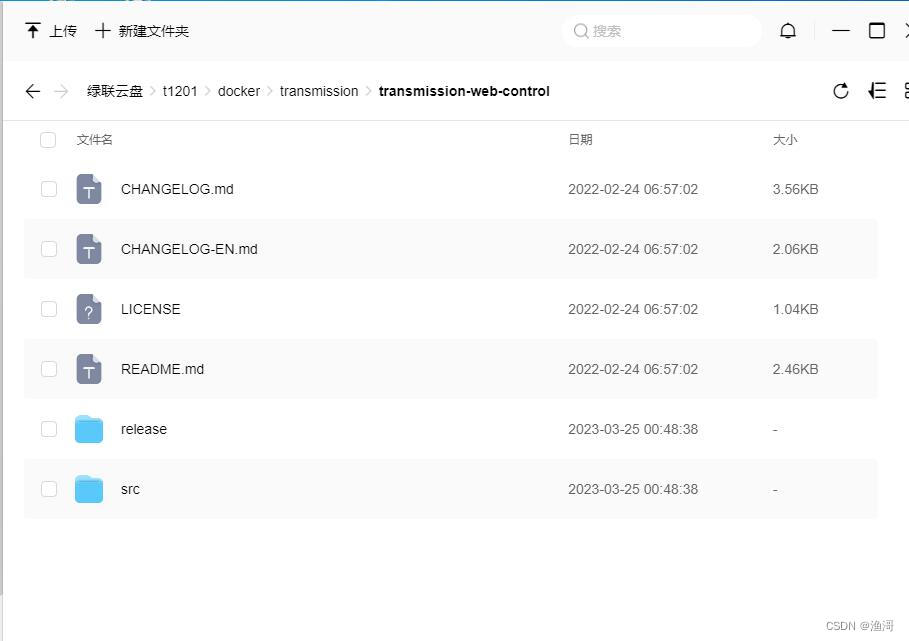Select the CHANGELOG-EN.md file name
Screen dimensions: 909x641
tap(189, 249)
